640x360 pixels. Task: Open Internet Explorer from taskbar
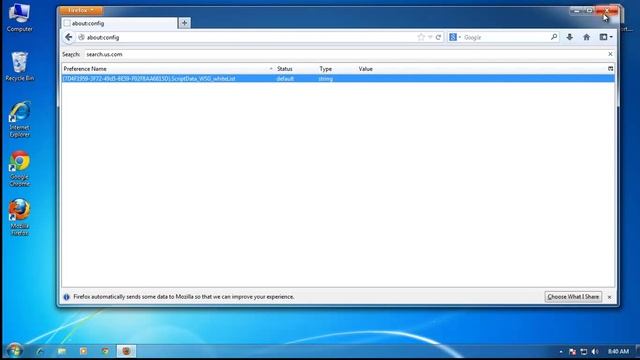click(40, 351)
